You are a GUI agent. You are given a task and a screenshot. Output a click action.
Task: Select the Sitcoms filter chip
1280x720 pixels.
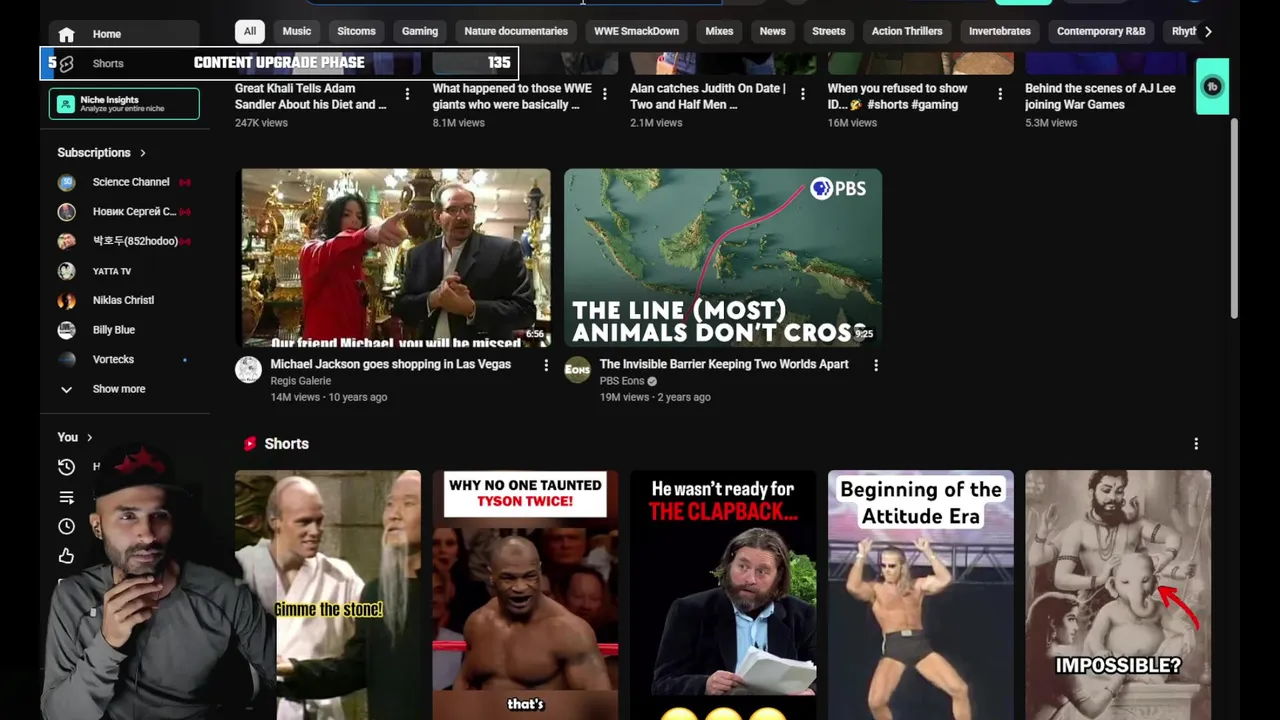click(x=356, y=31)
